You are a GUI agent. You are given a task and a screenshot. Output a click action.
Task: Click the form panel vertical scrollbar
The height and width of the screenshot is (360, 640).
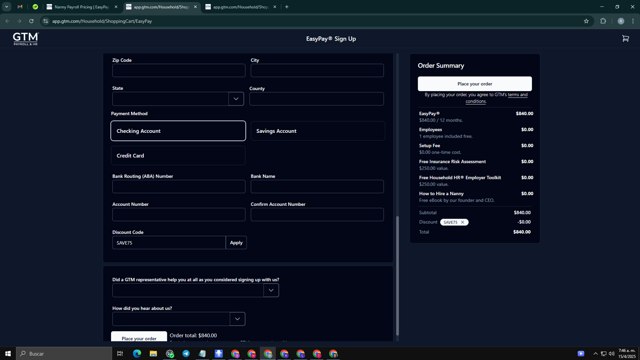[397, 276]
